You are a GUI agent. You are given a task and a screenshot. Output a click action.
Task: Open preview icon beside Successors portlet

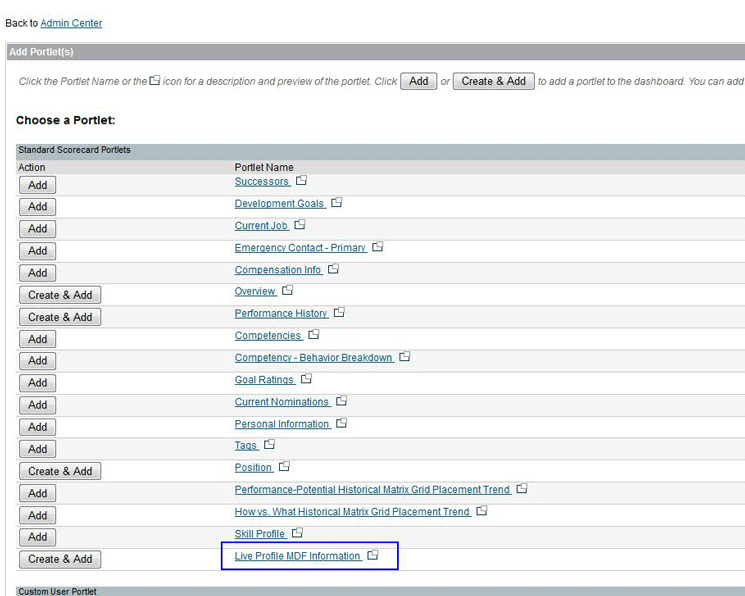301,181
